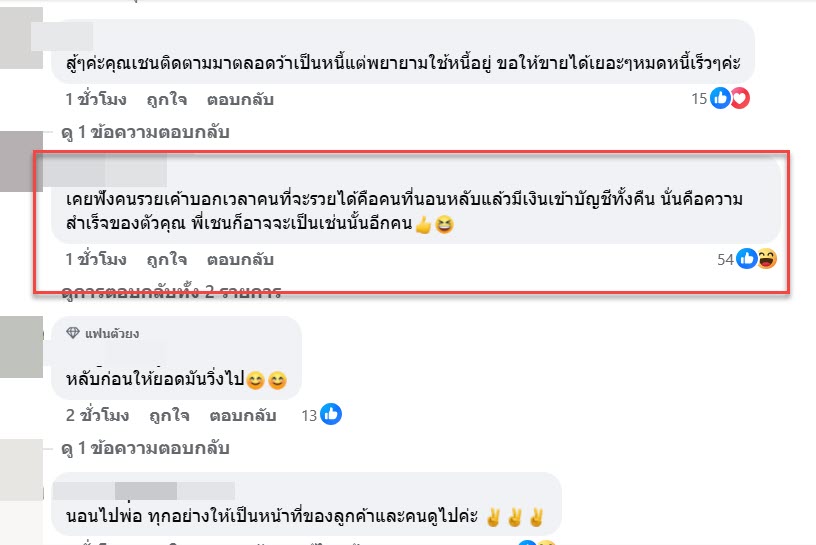The width and height of the screenshot is (816, 545).
Task: Reply to the หลับก่อนให้ยอดมันวิ่งไป comment
Action: (x=240, y=415)
